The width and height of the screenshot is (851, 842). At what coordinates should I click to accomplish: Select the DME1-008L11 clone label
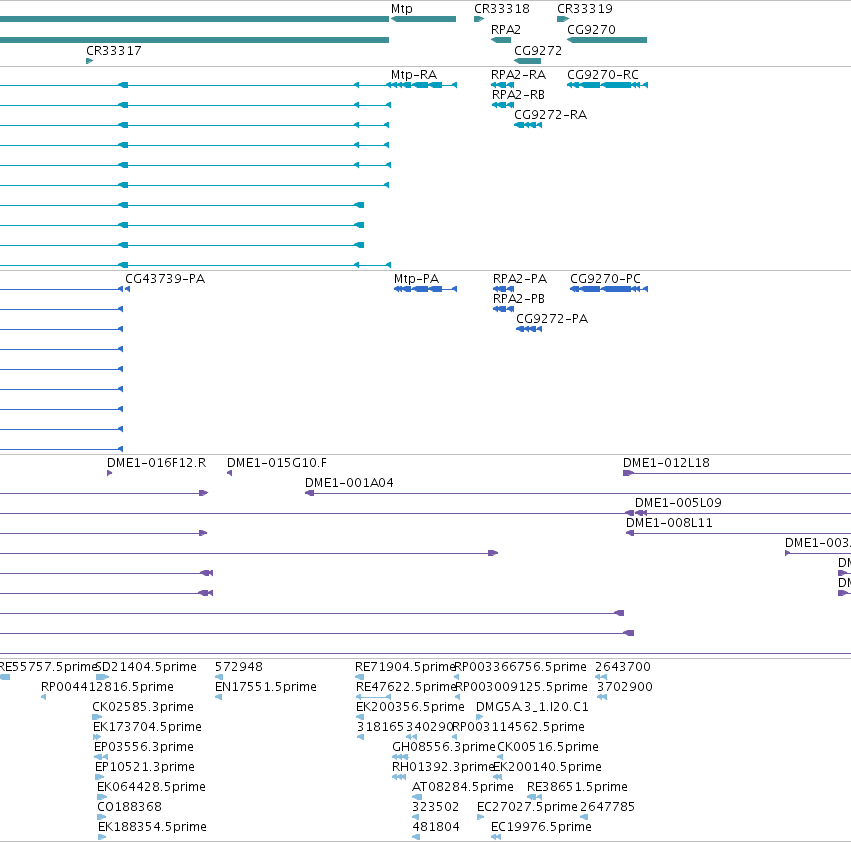pyautogui.click(x=669, y=523)
